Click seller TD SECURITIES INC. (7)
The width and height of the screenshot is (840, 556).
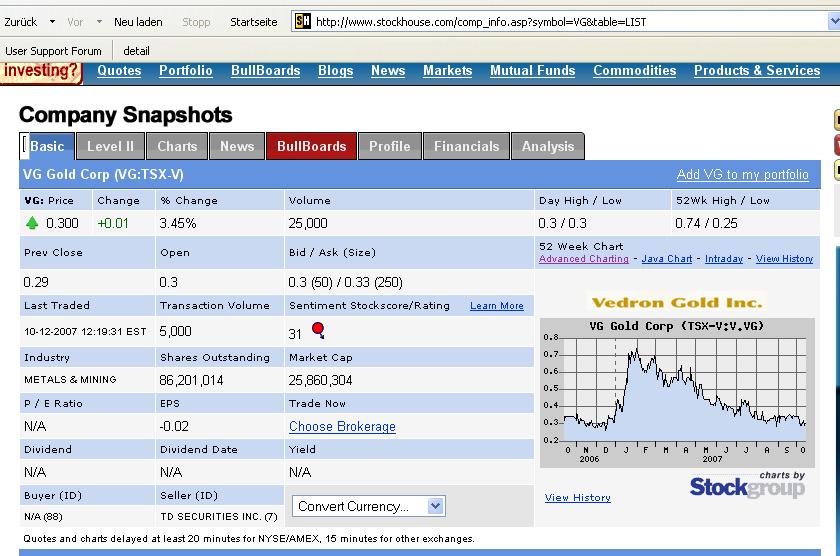pos(219,517)
